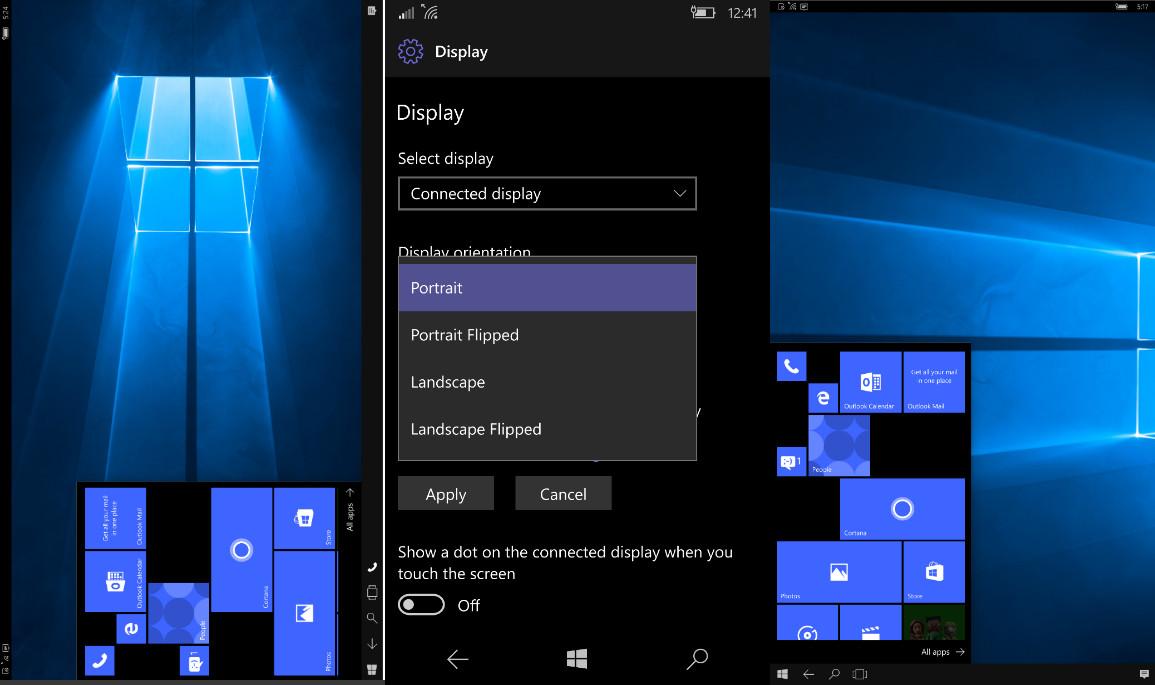
Task: Launch Cortana tile on the rotated left screen
Action: [x=242, y=550]
